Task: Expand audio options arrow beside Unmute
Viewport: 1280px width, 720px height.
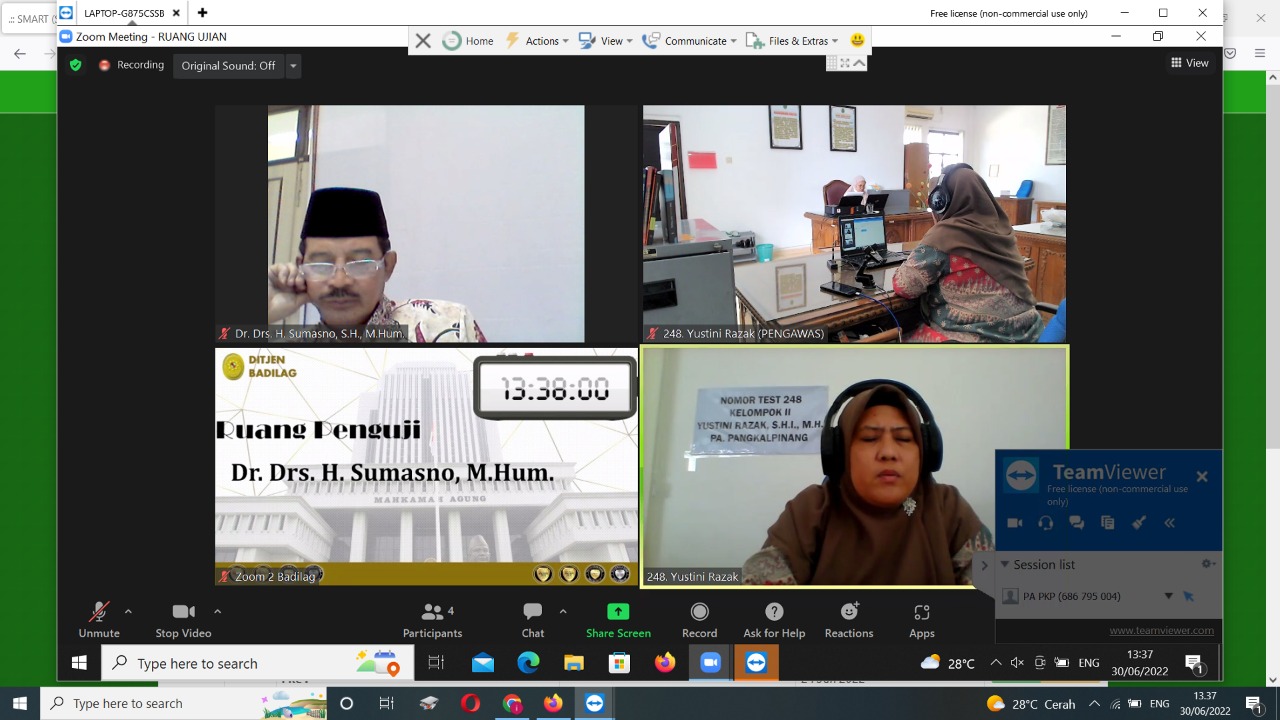Action: click(x=128, y=611)
